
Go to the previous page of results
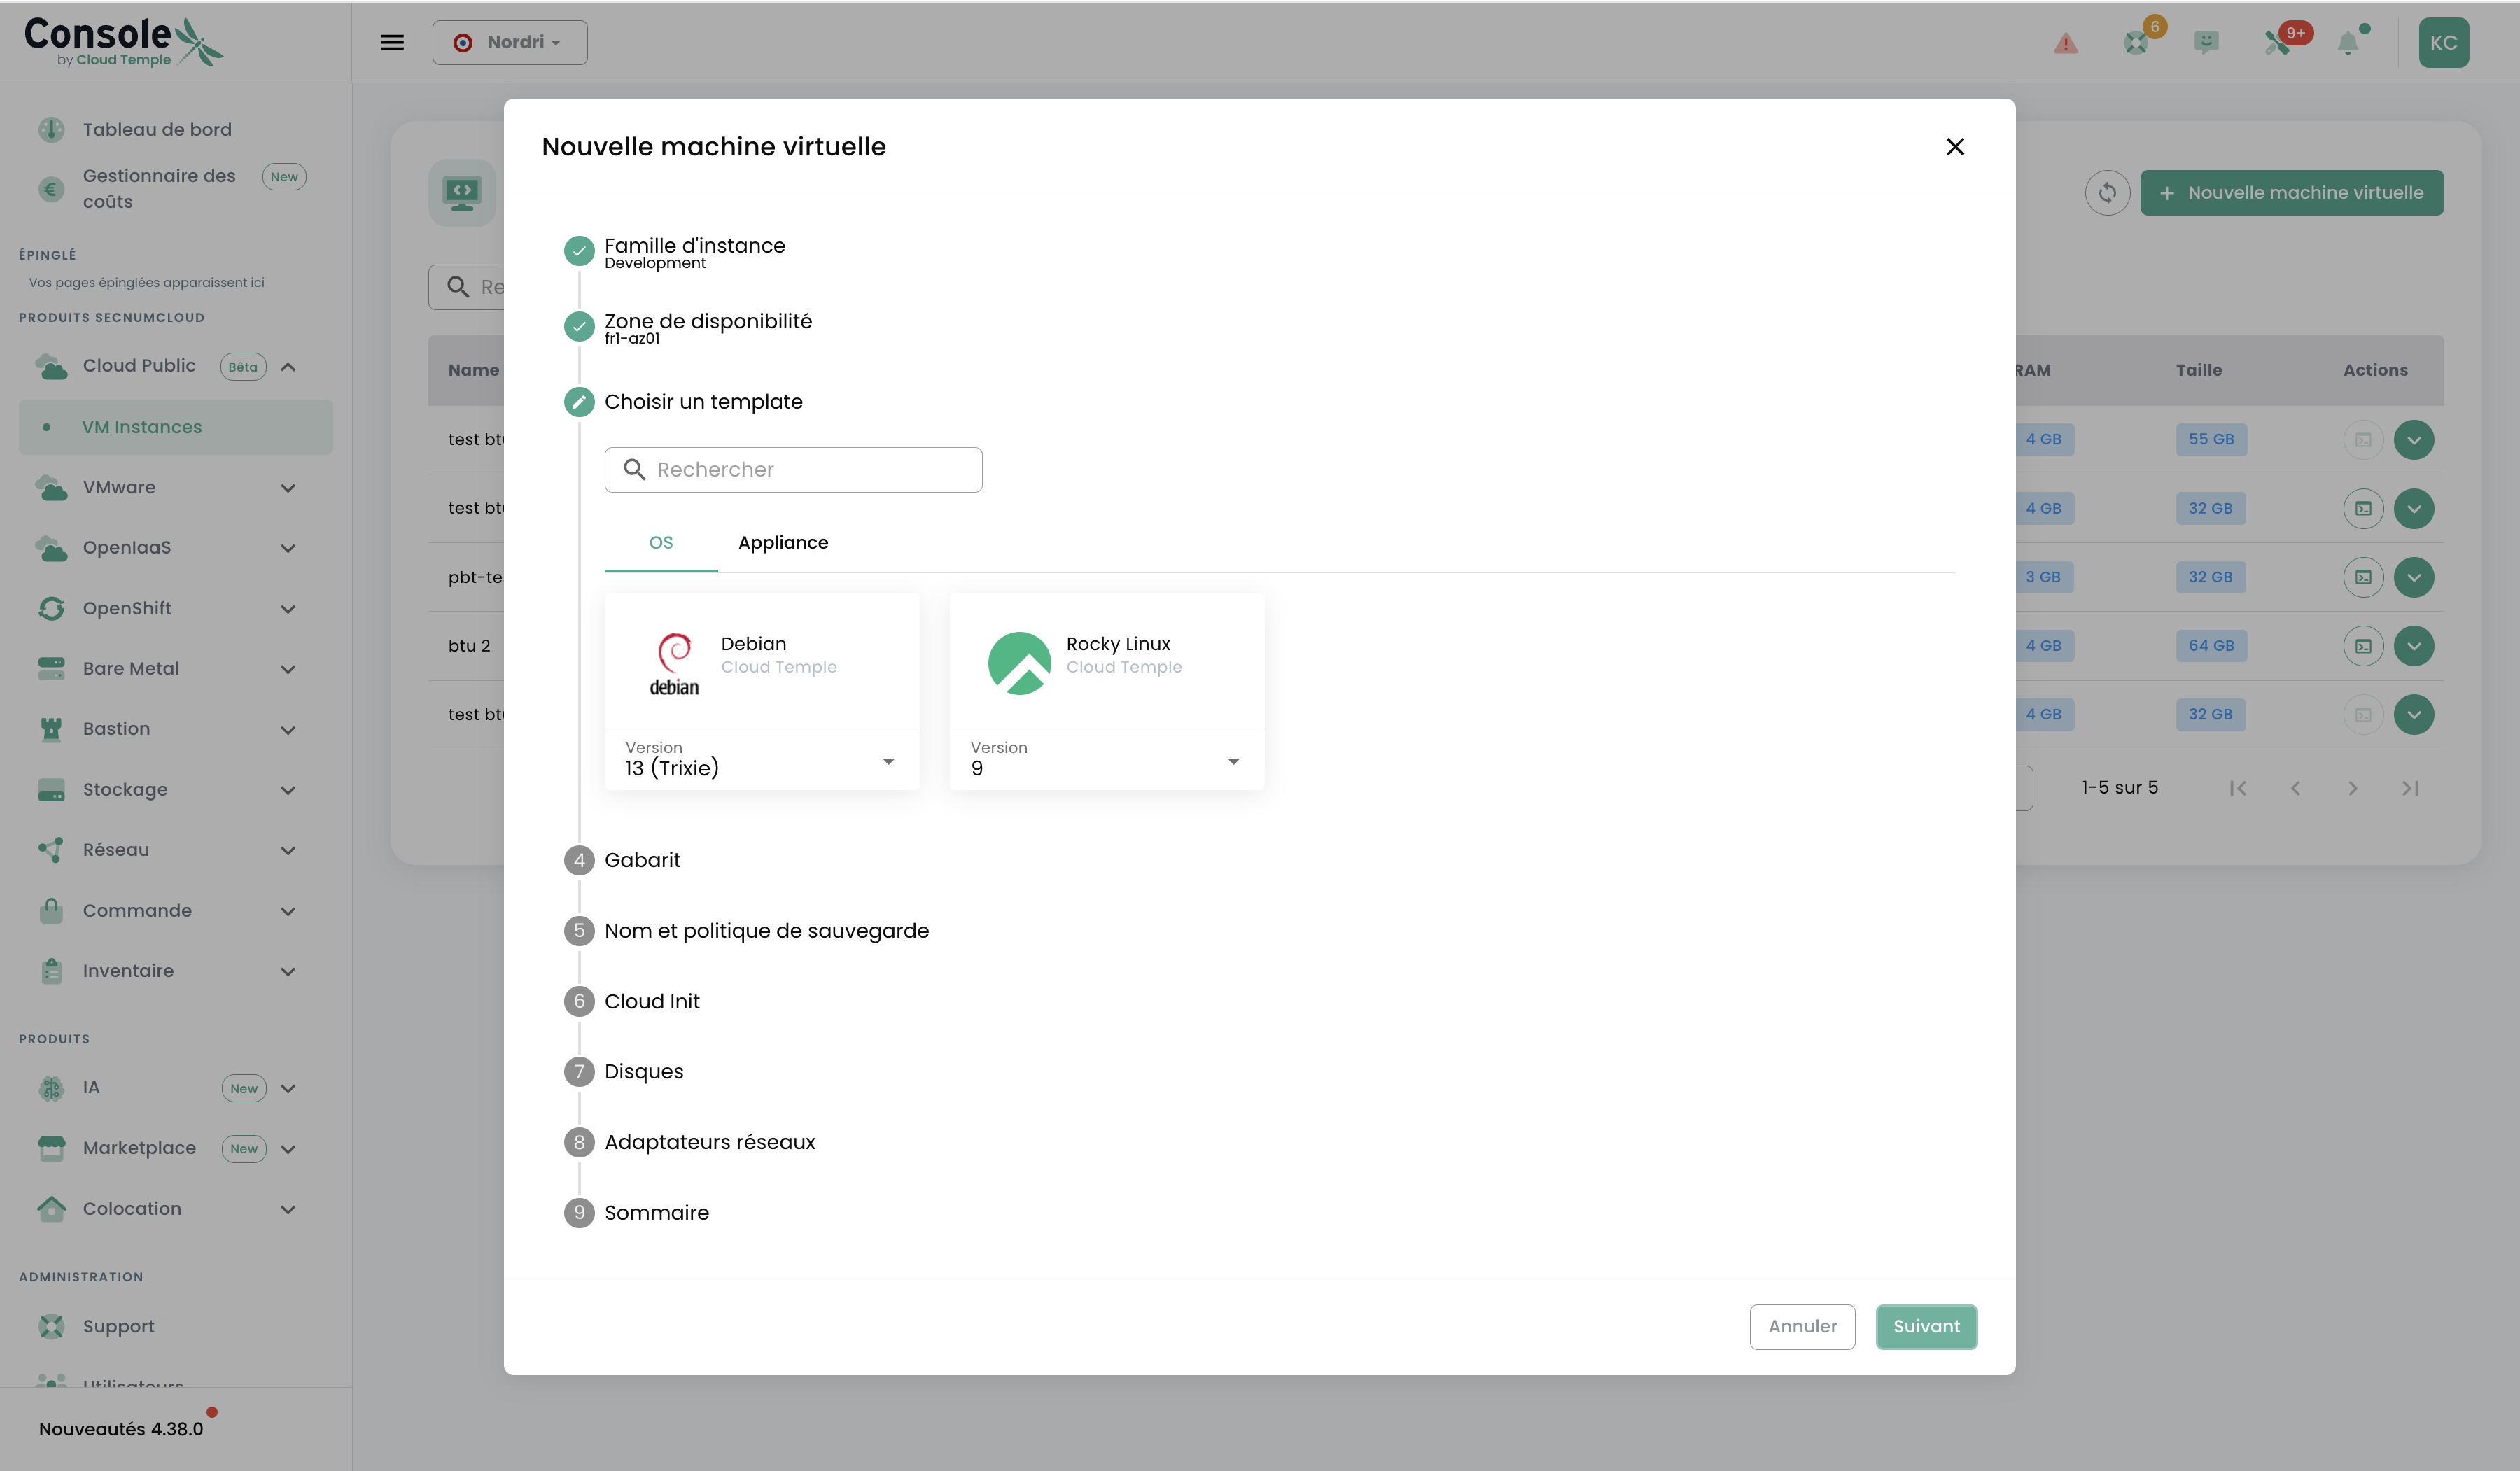coord(2296,788)
